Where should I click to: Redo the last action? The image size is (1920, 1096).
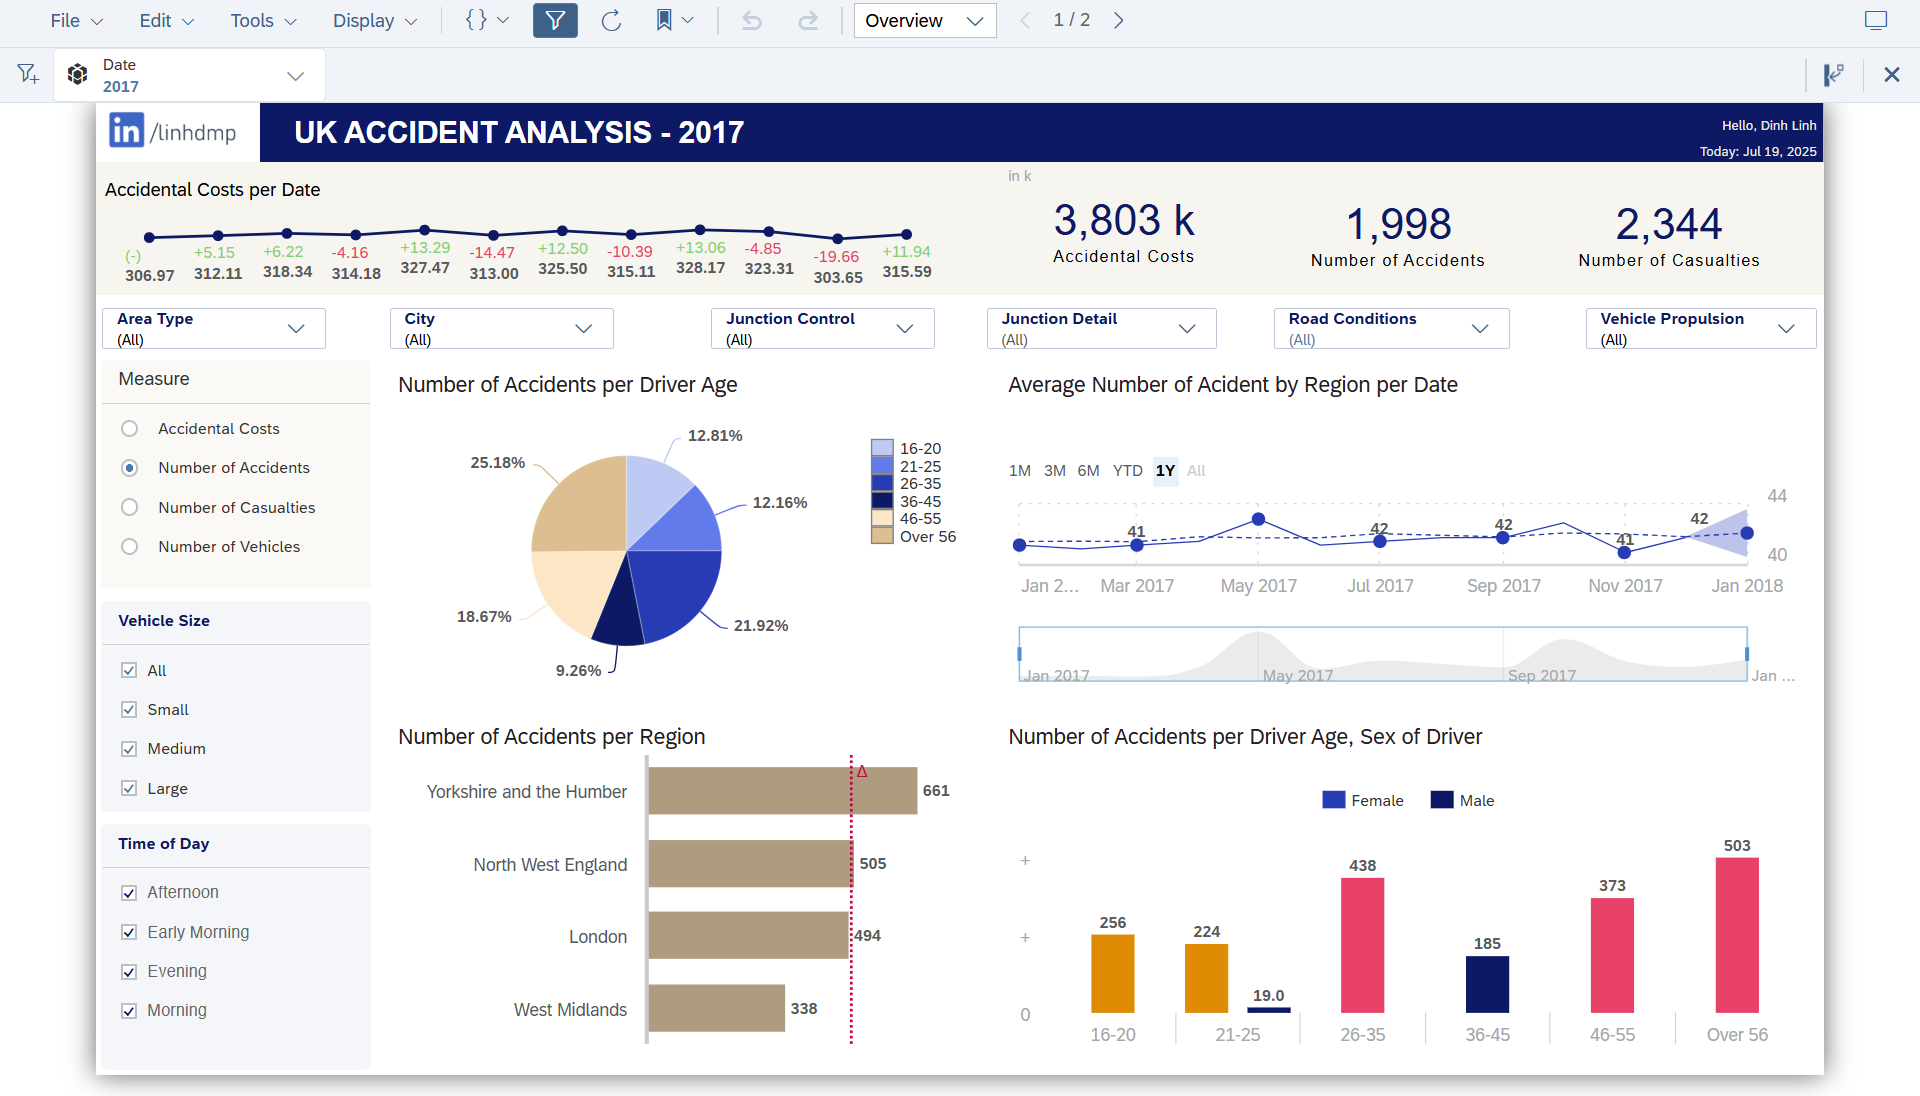[807, 20]
